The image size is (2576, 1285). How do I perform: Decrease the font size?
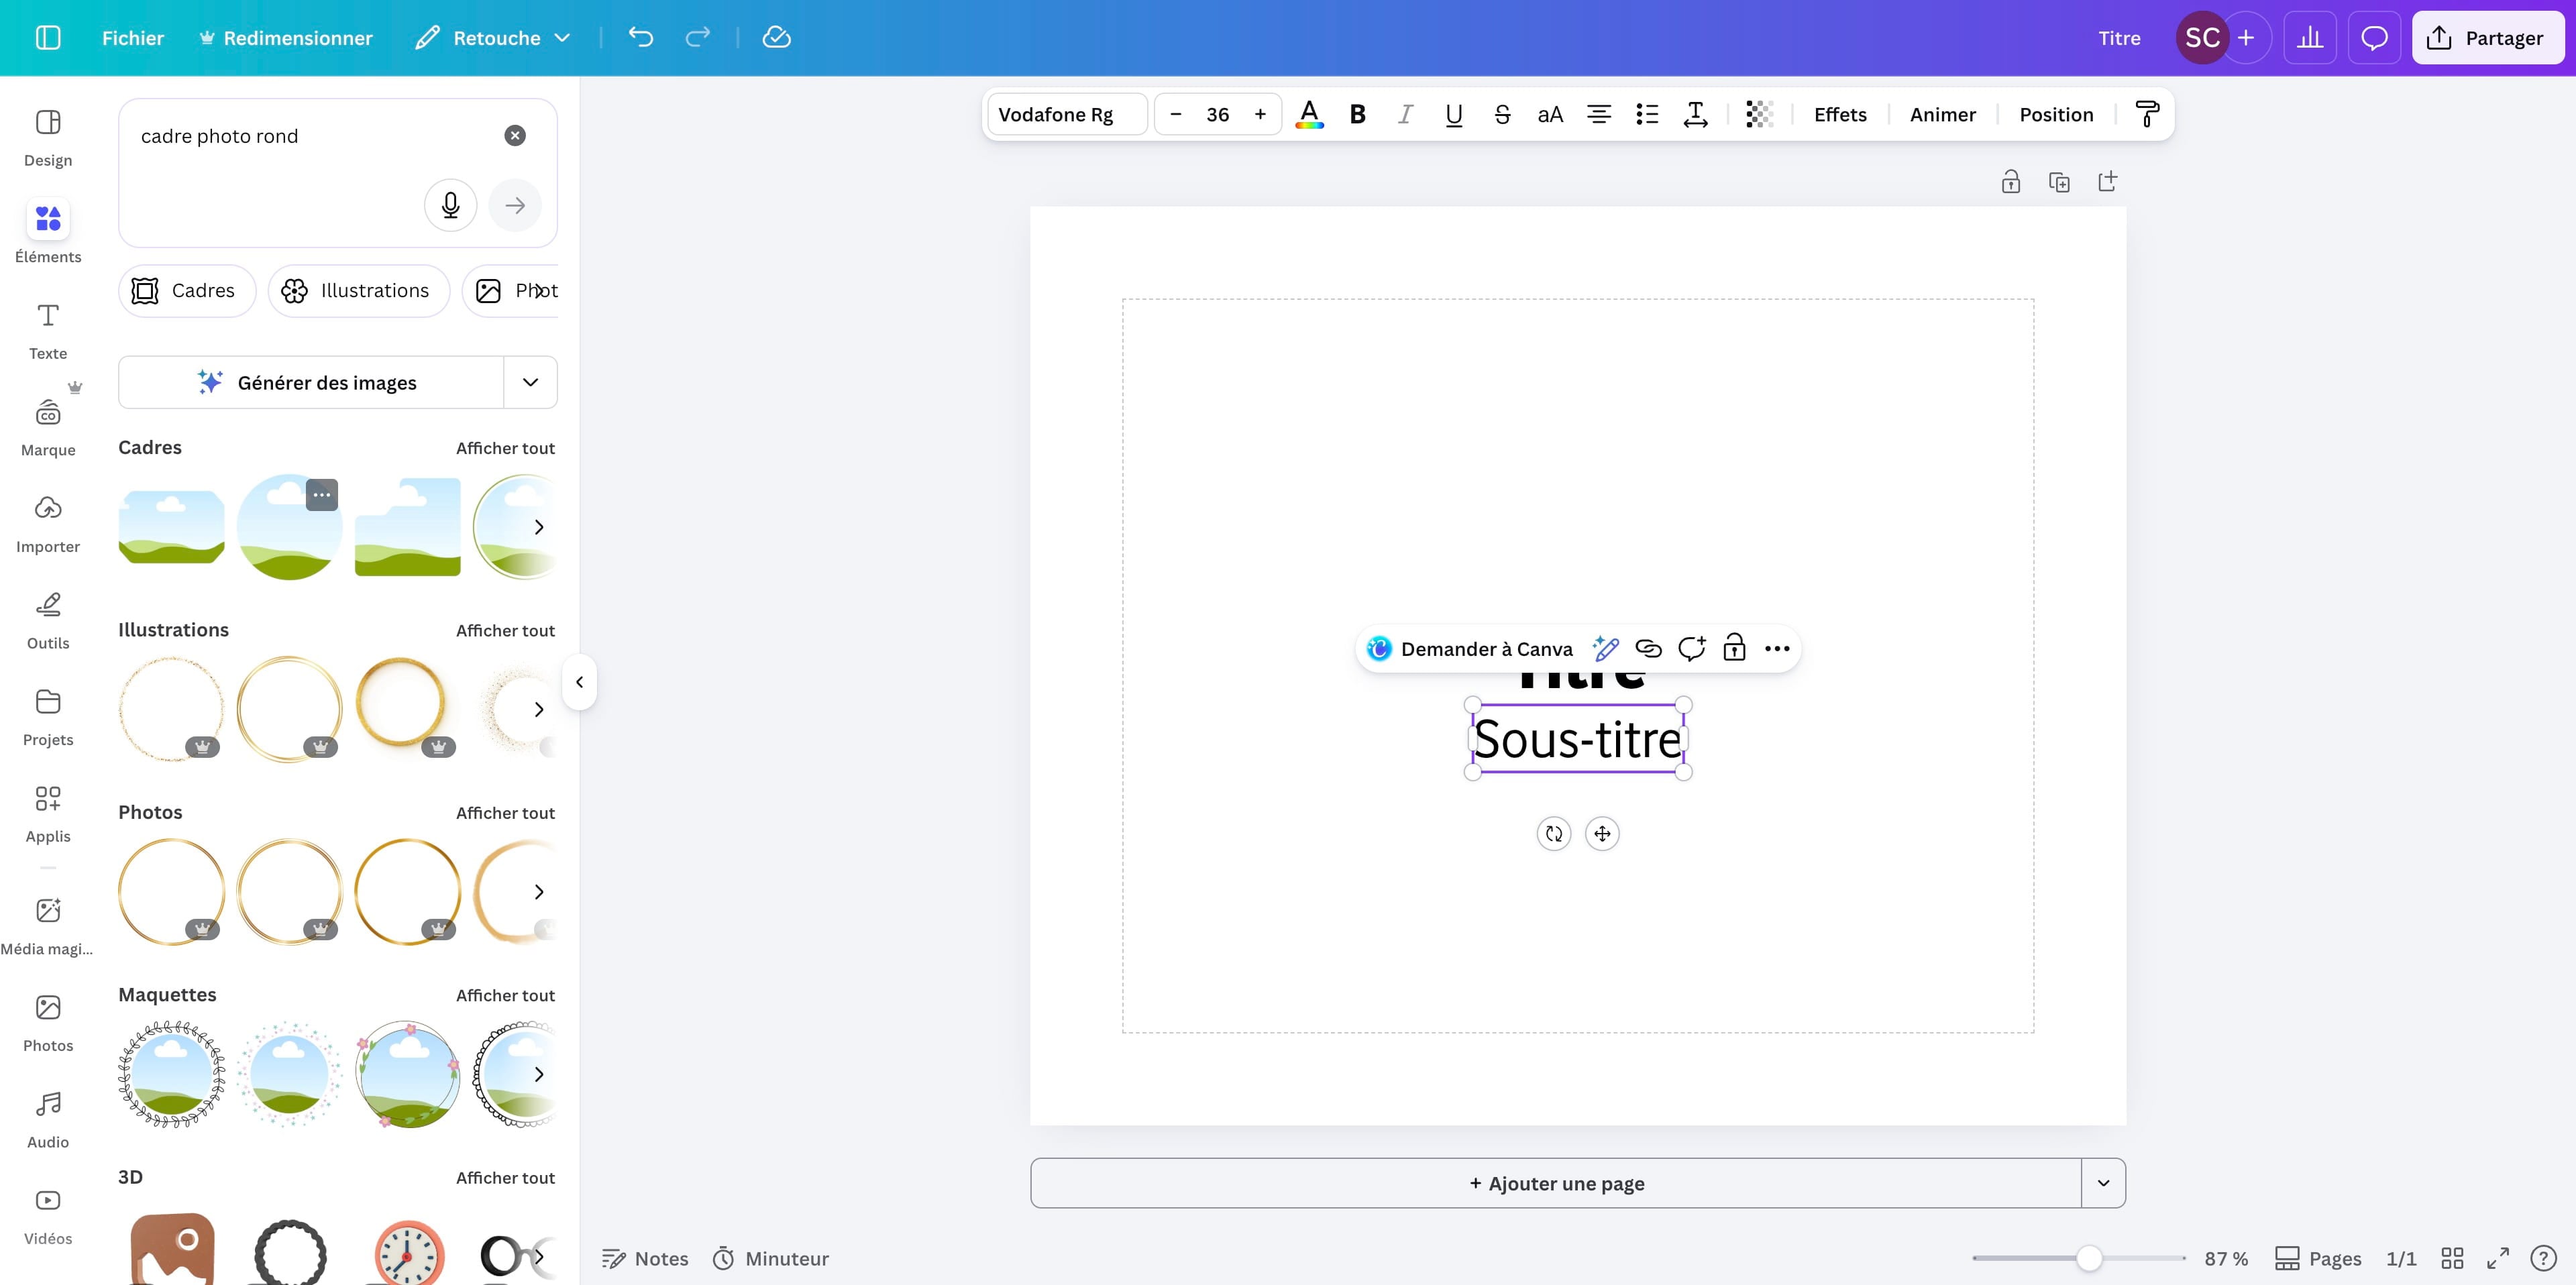coord(1176,114)
